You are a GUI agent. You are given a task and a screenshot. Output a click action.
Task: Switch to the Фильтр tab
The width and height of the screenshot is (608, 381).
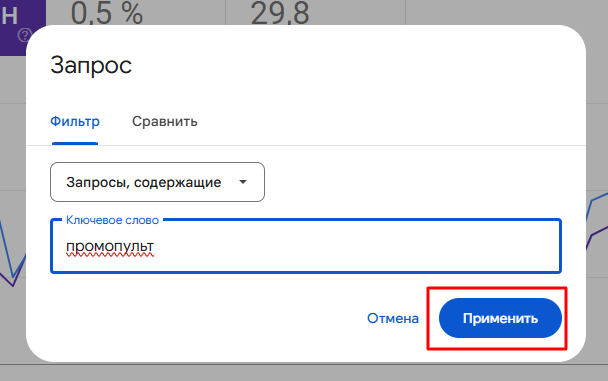tap(75, 121)
